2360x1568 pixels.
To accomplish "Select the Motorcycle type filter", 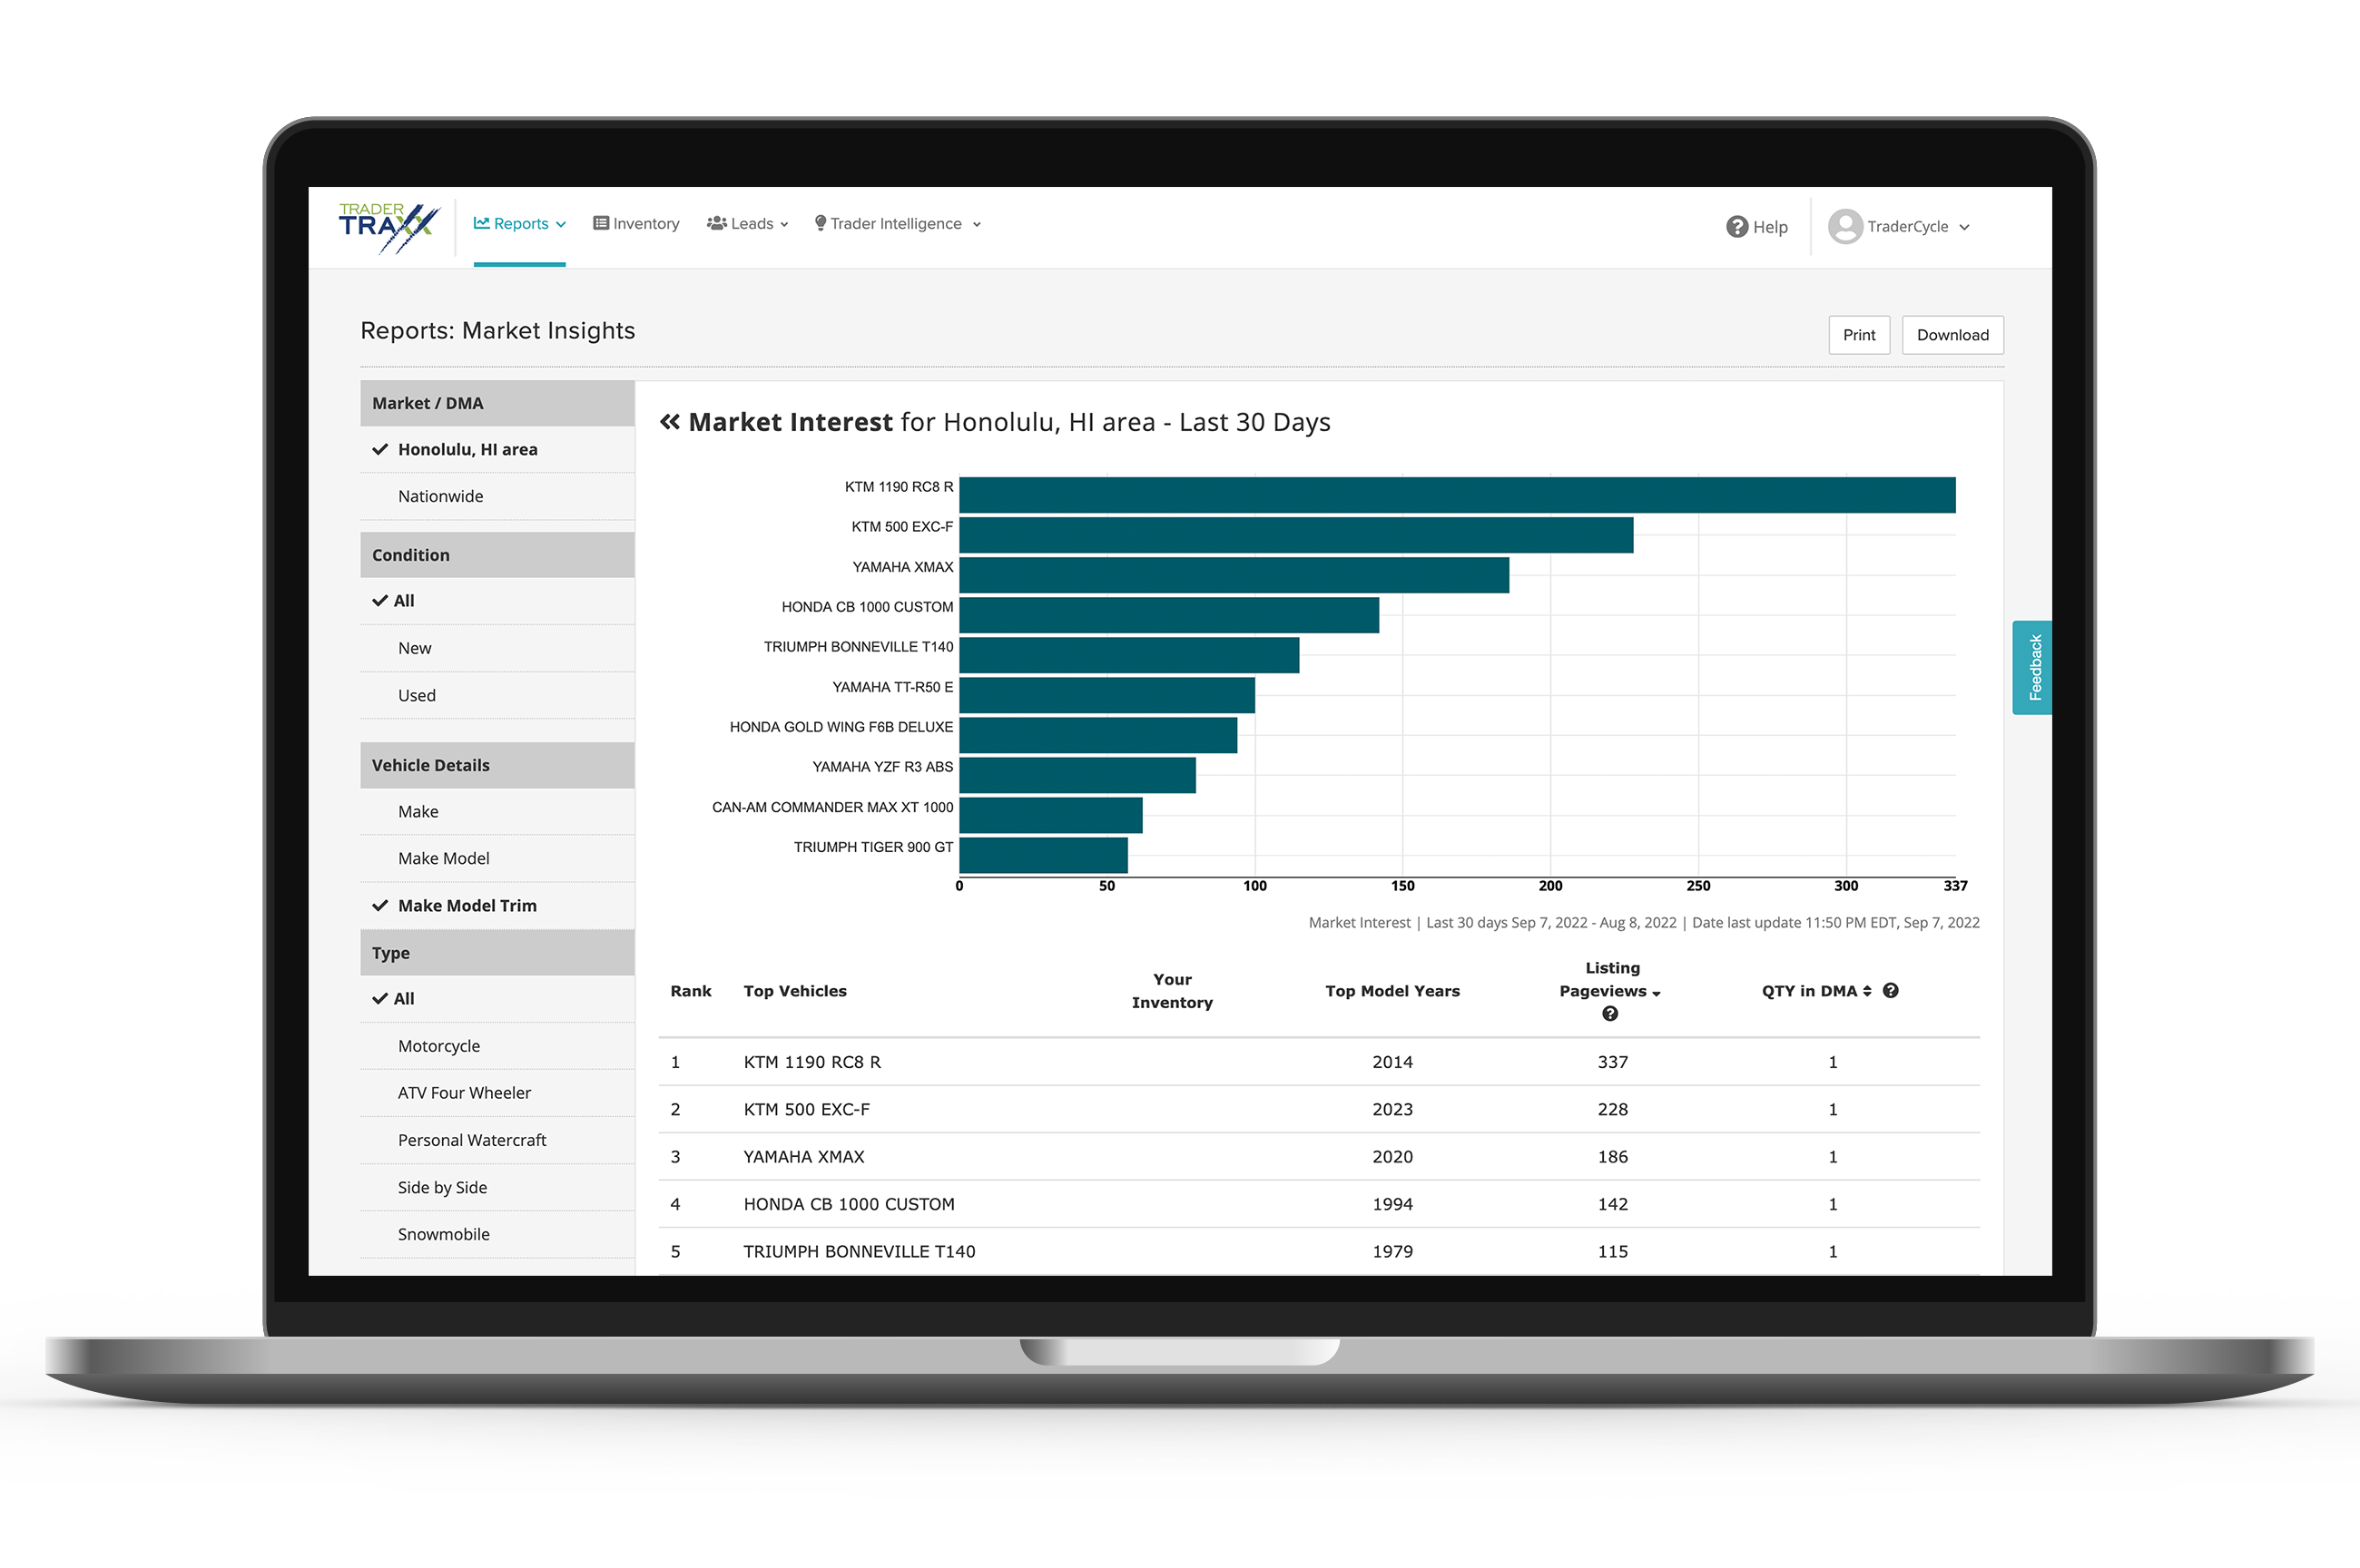I will tap(497, 1046).
